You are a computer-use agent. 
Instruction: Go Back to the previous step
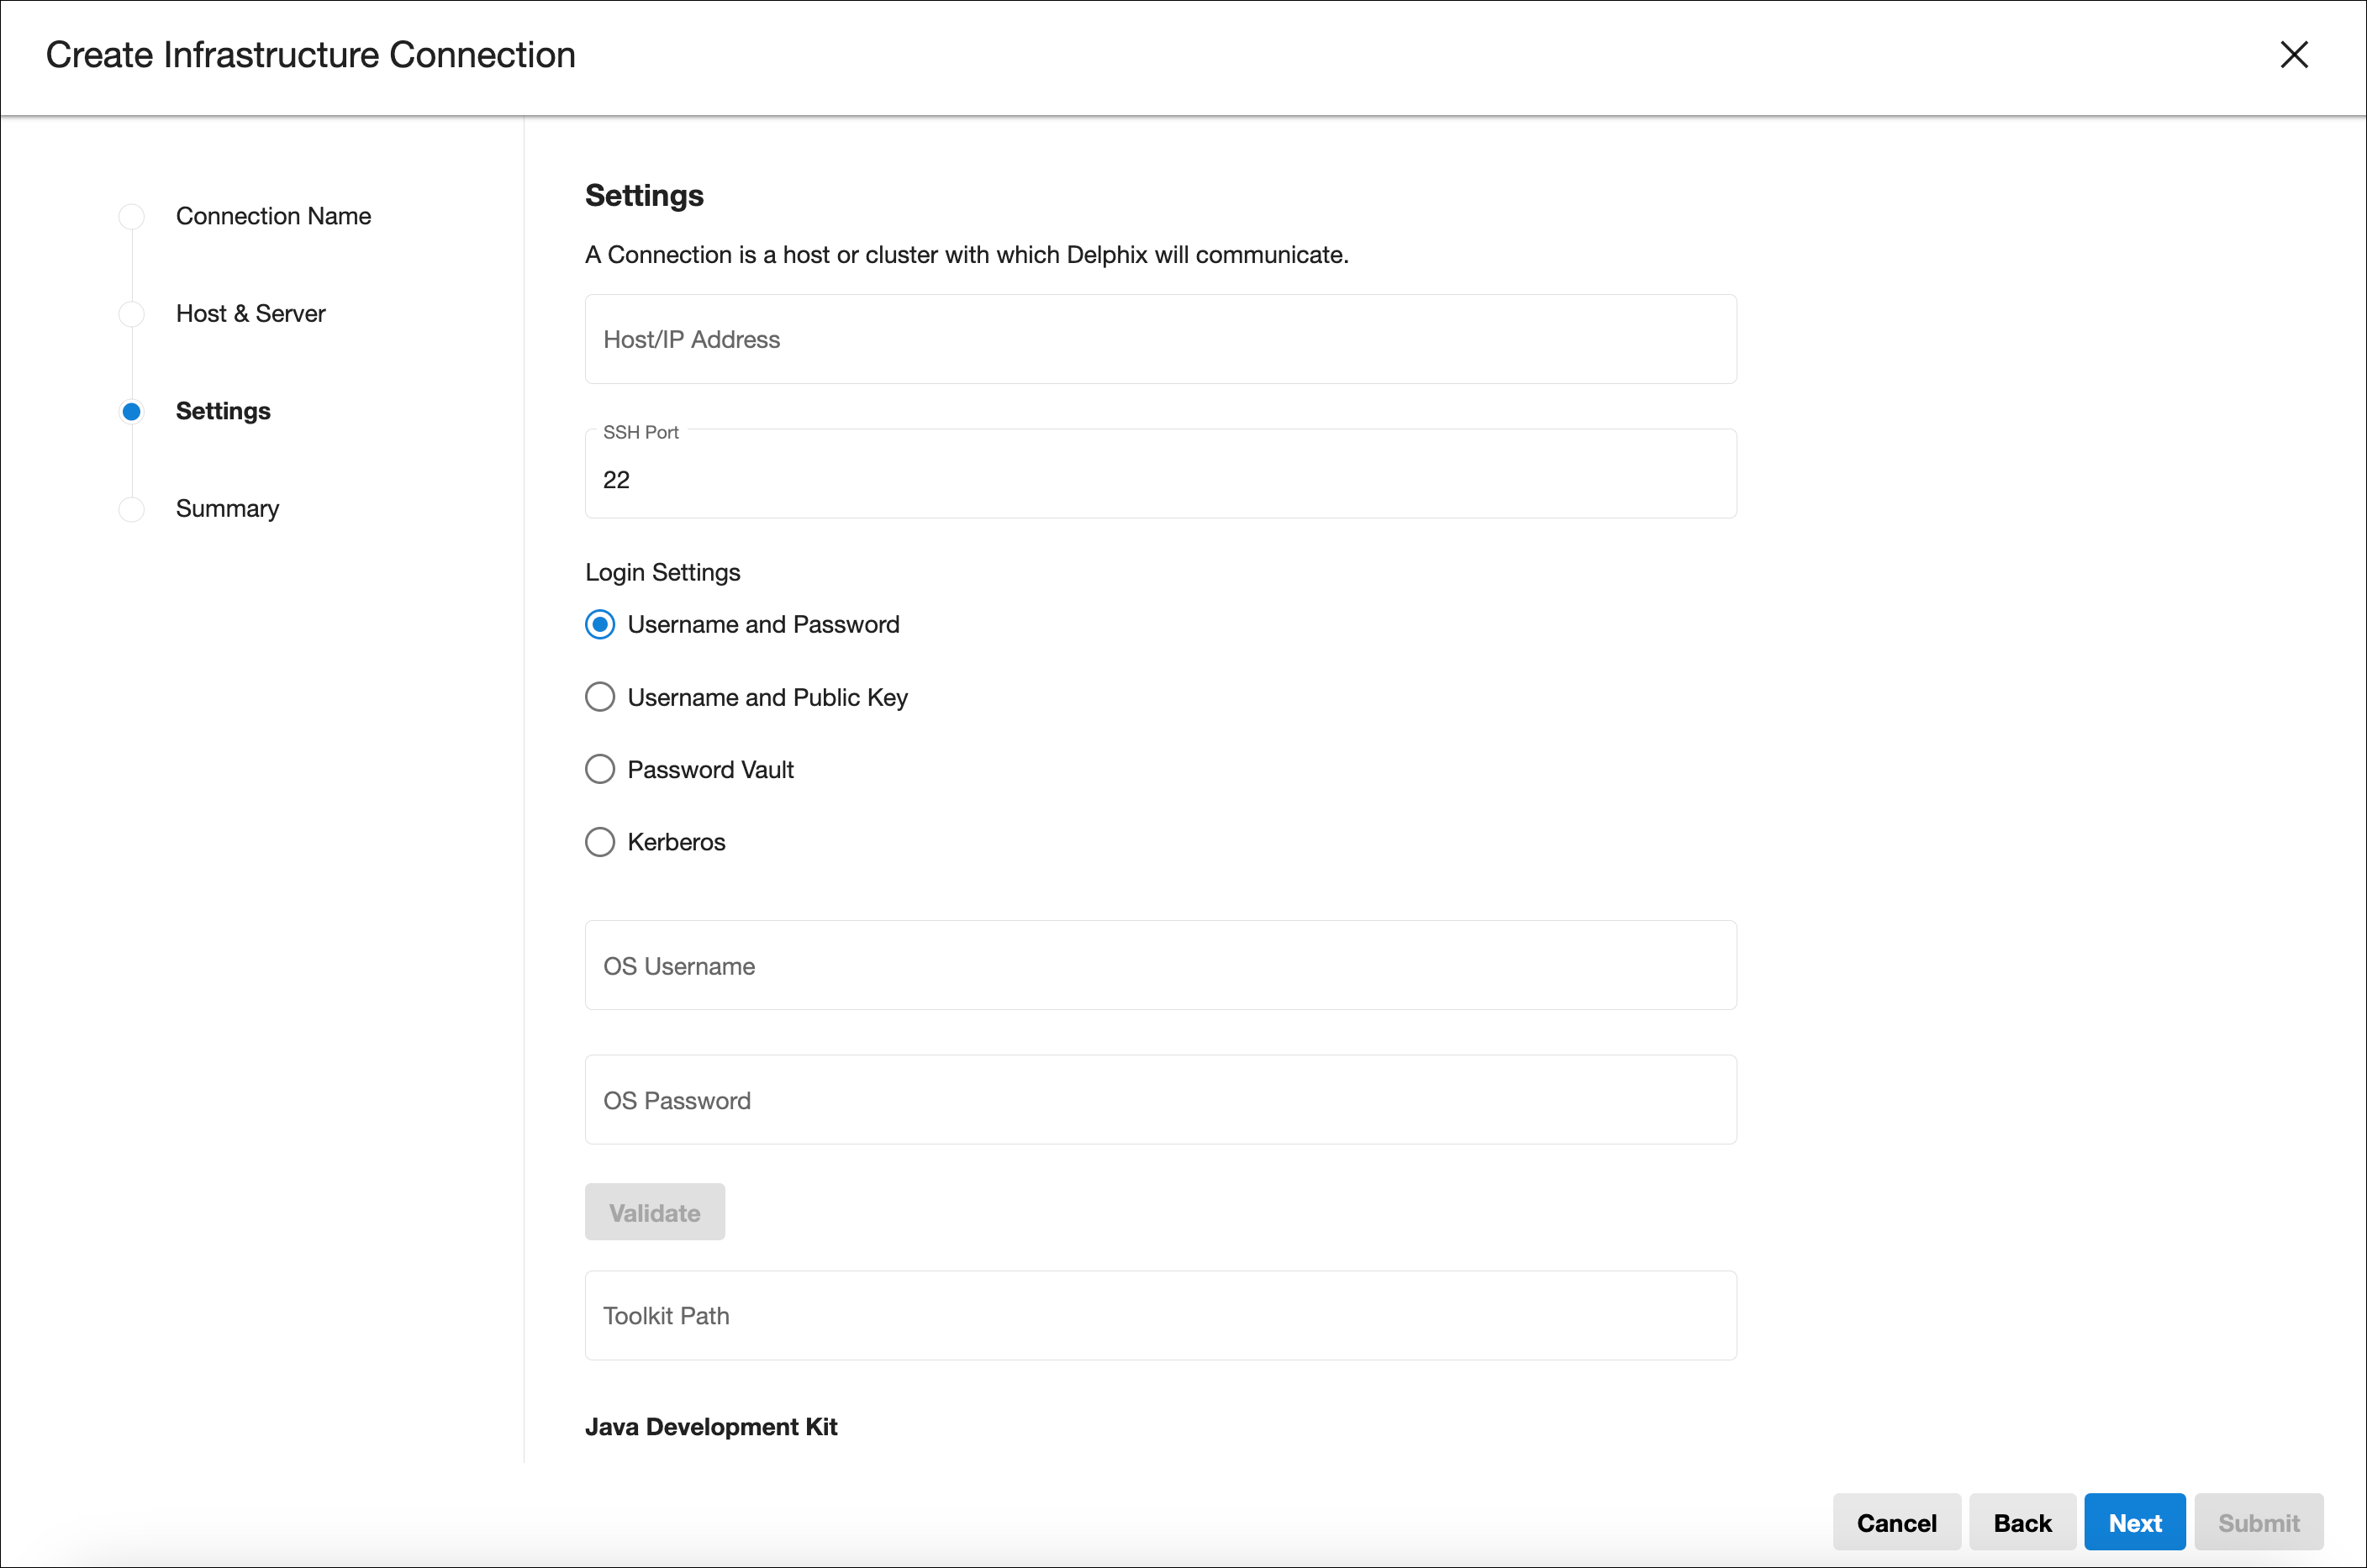(x=2022, y=1522)
